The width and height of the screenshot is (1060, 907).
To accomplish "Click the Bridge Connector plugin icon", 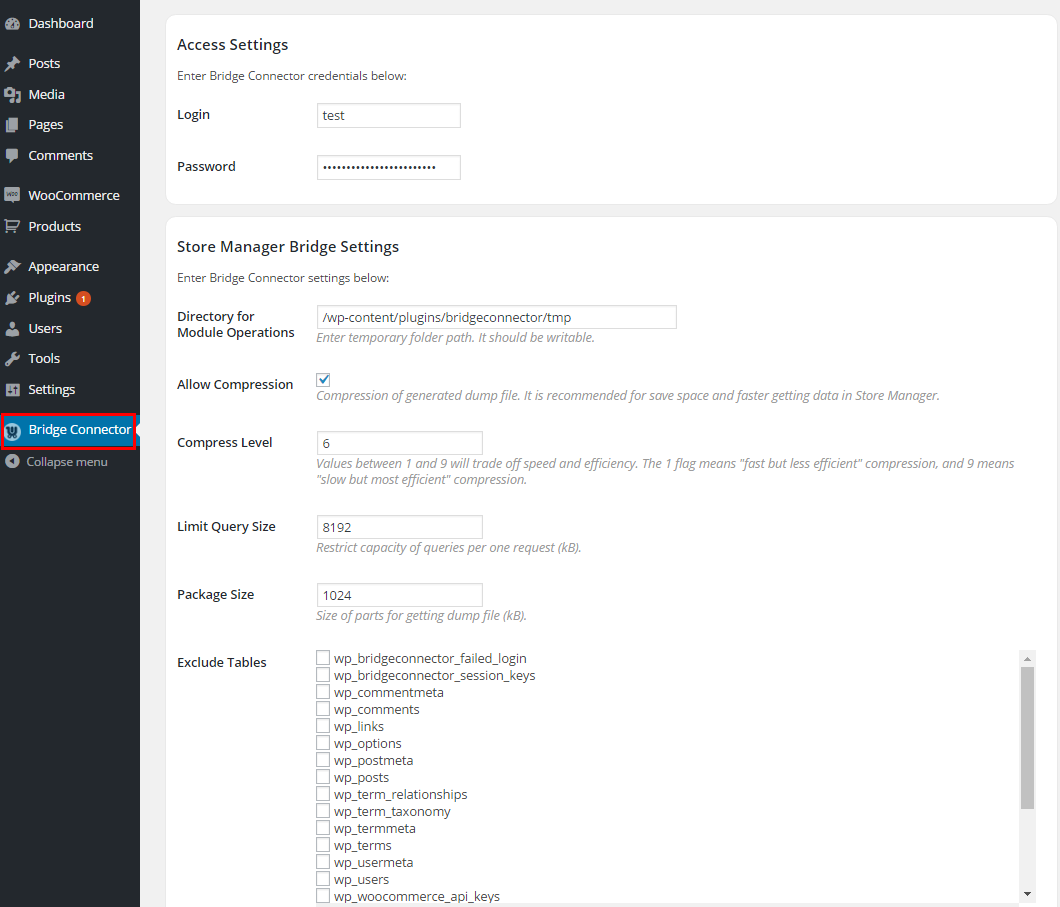I will coord(13,431).
